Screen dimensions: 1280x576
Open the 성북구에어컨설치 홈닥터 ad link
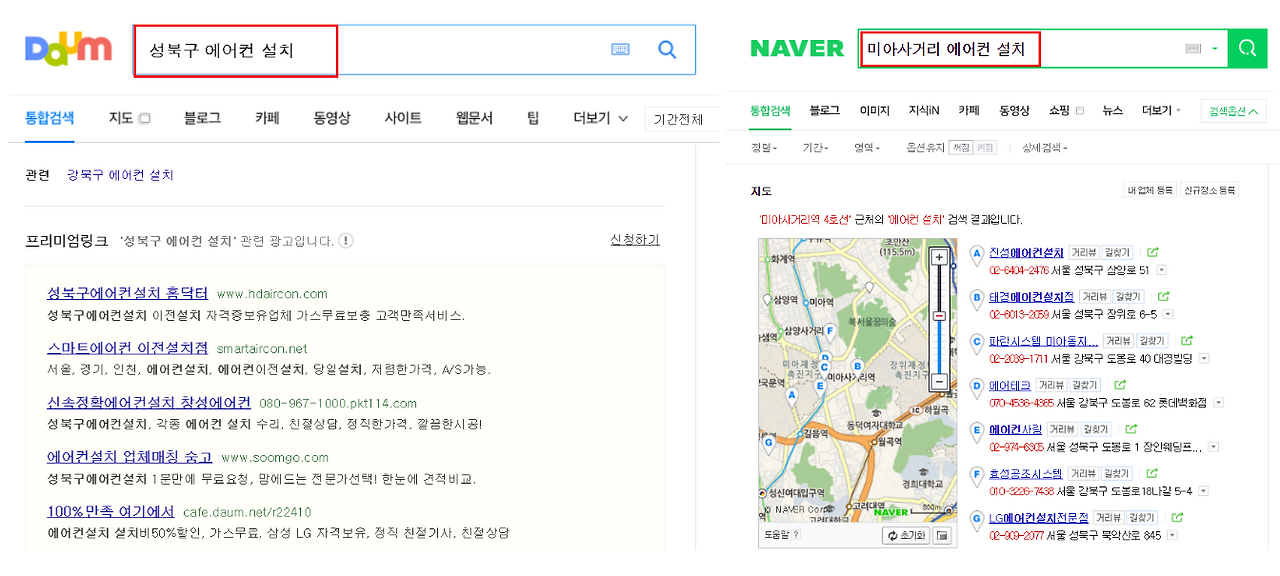[x=127, y=293]
